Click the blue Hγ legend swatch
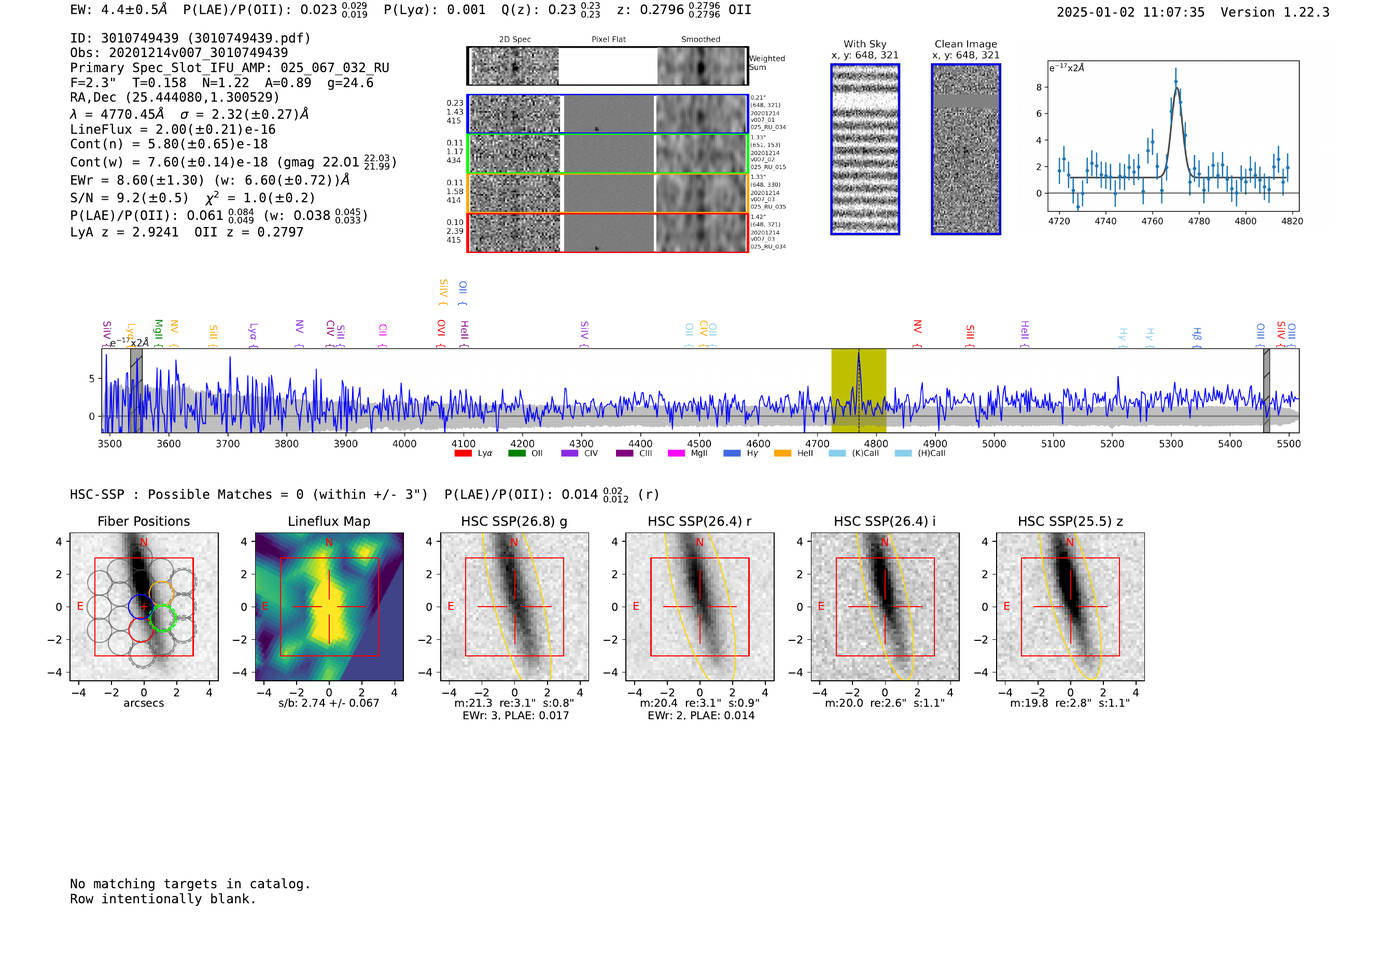 coord(732,453)
